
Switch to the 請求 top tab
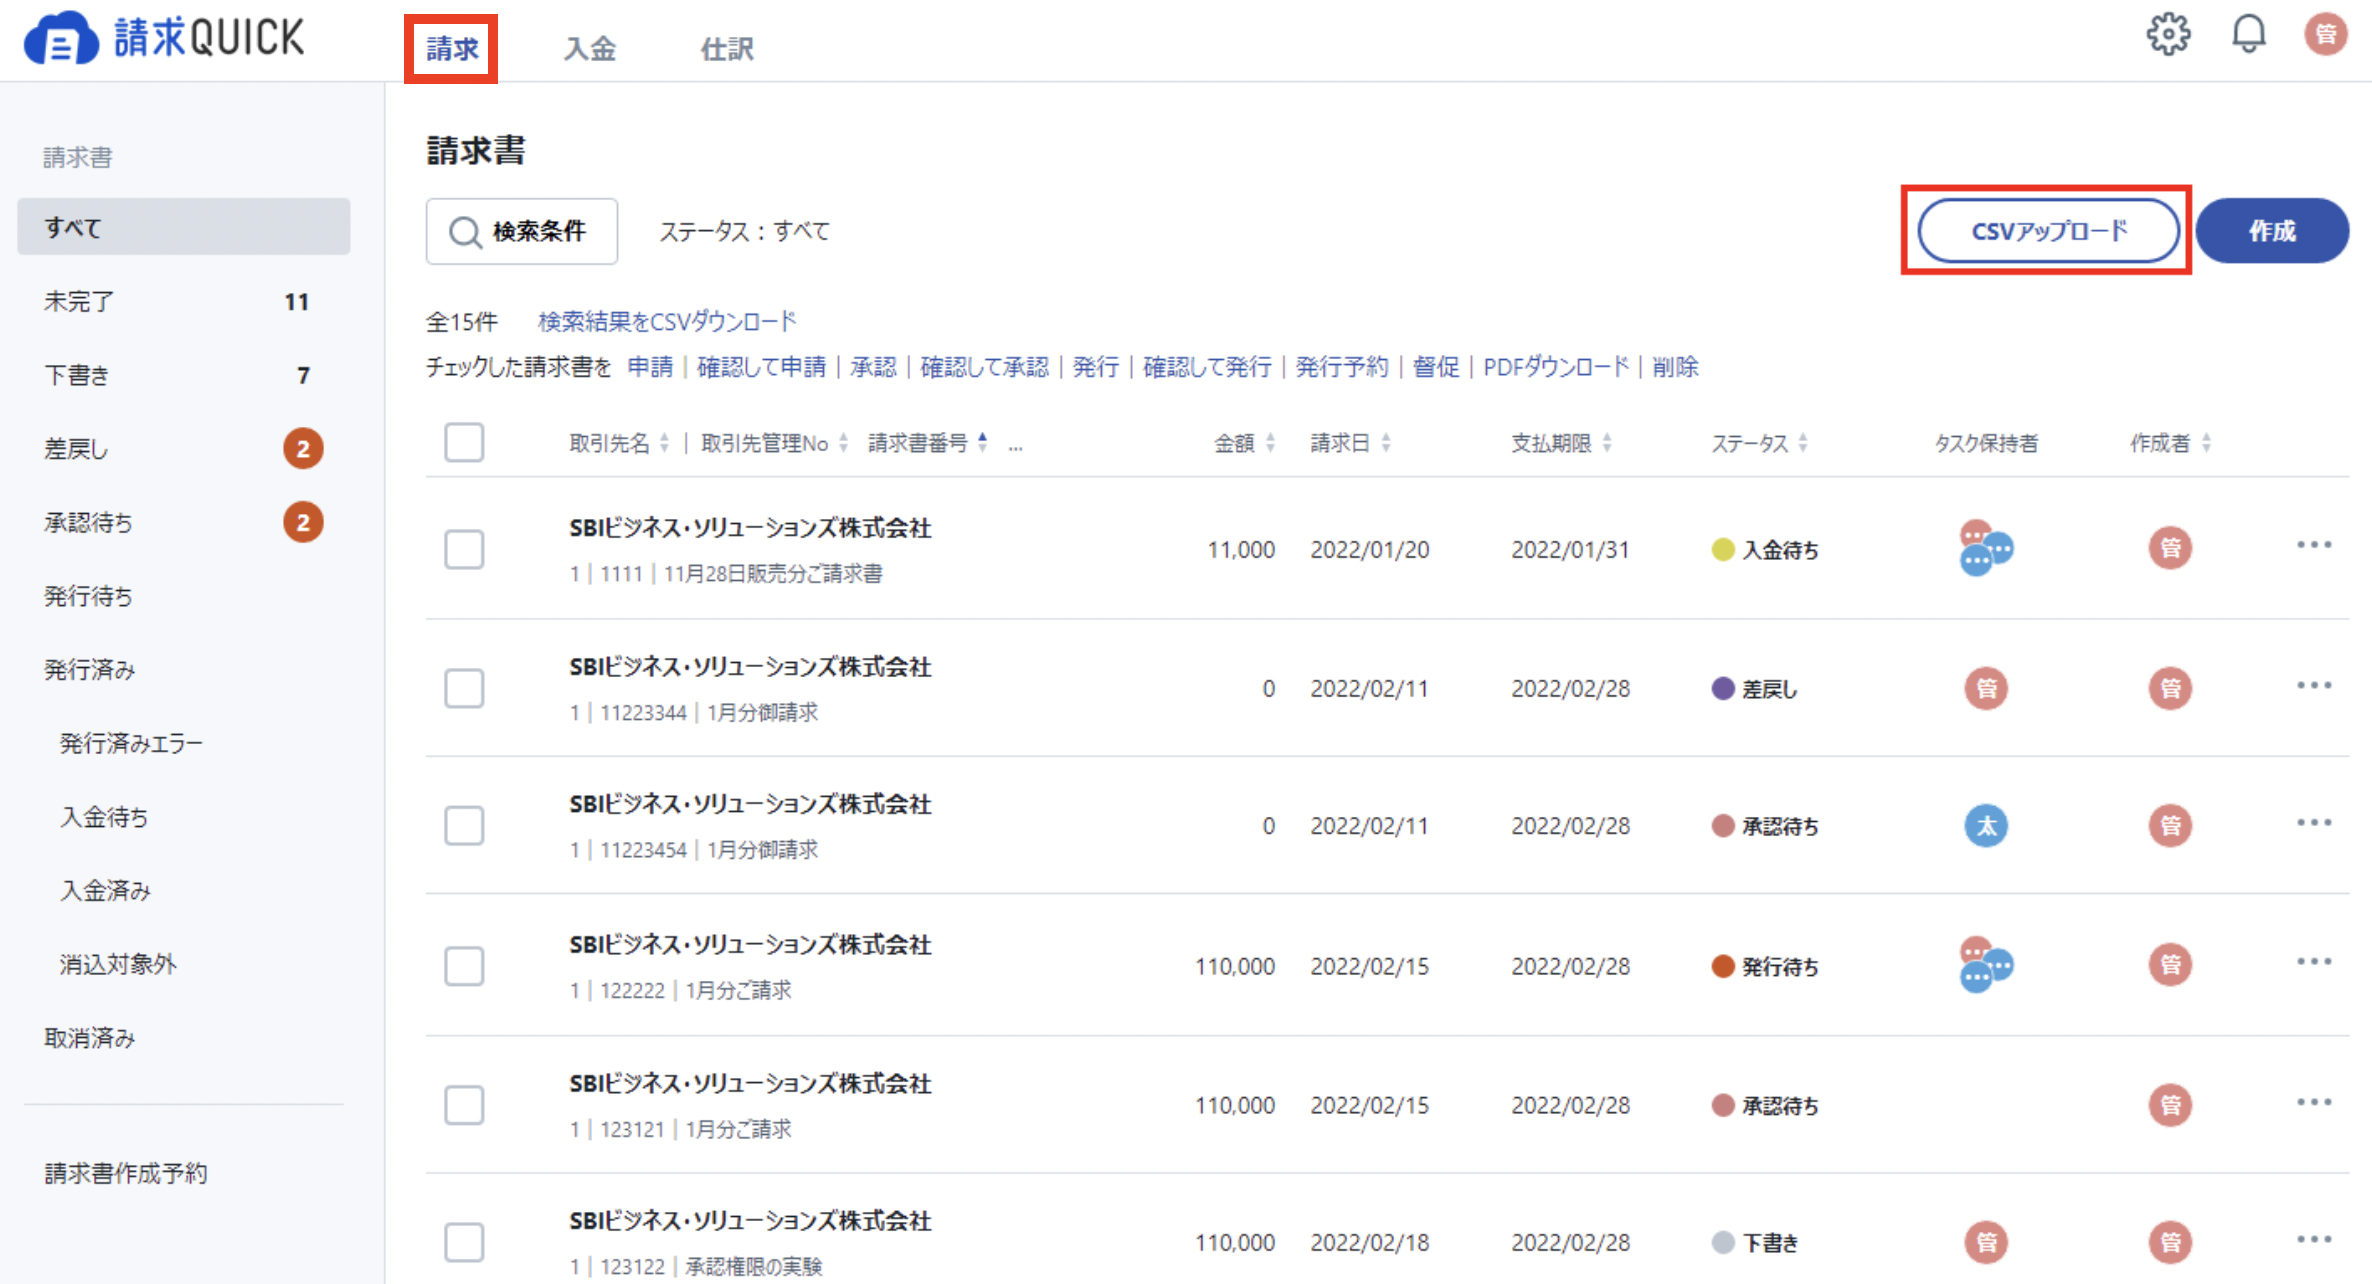[x=452, y=48]
